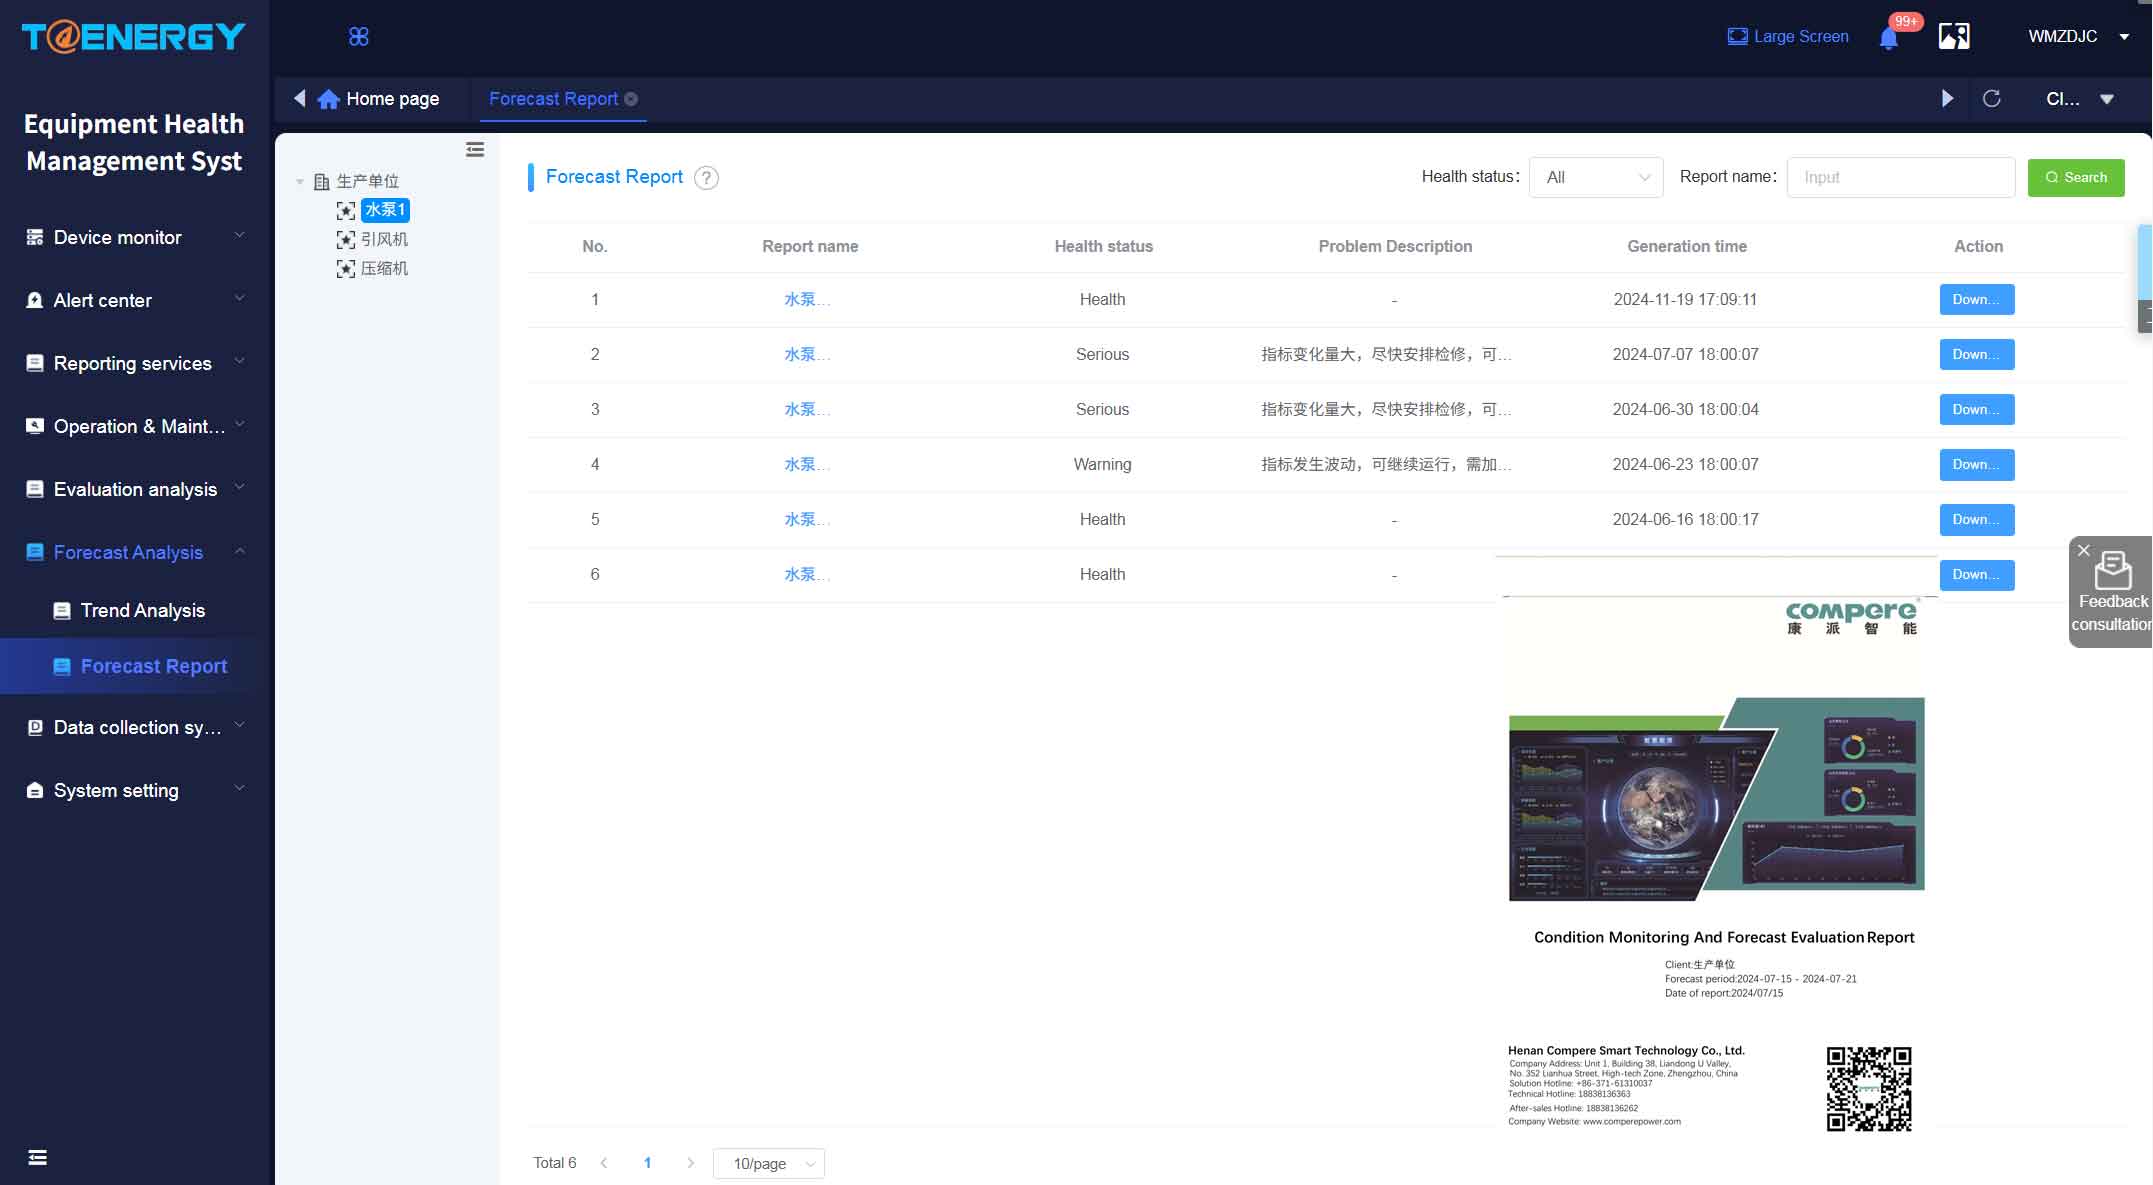Click the help icon beside Forecast Report

coord(706,178)
